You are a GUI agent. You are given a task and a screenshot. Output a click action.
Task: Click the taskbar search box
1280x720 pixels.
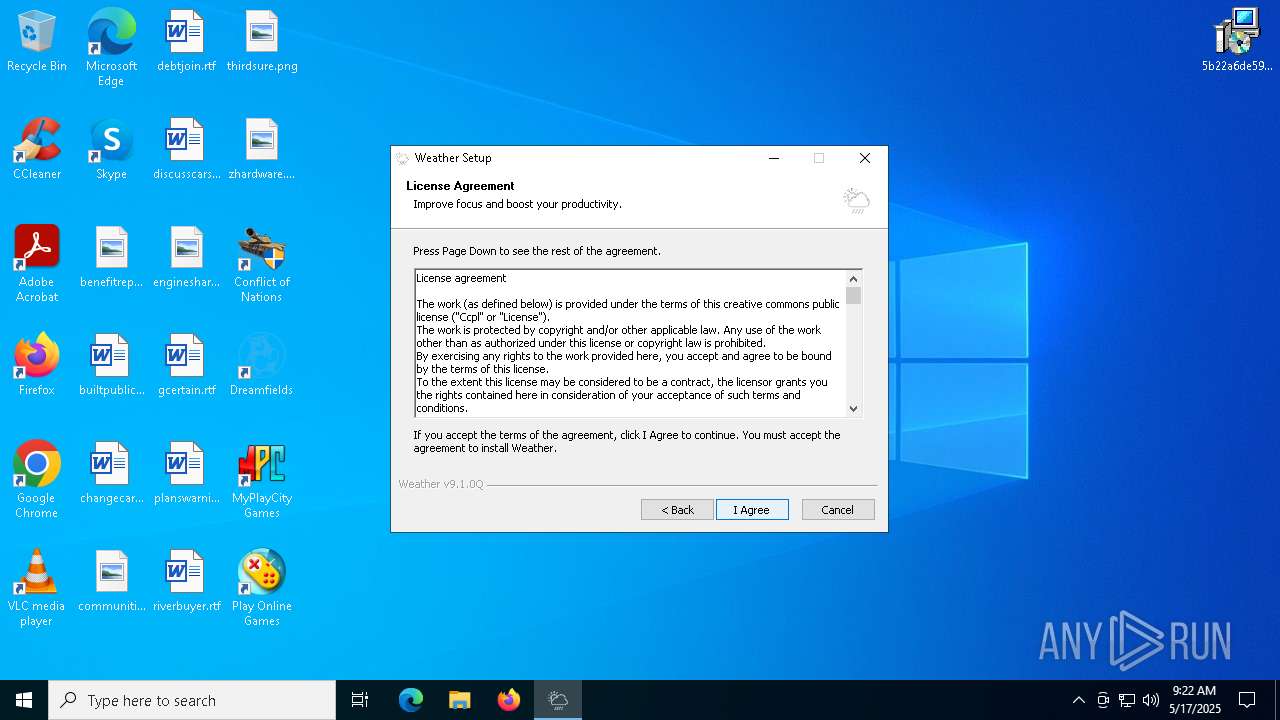click(192, 700)
